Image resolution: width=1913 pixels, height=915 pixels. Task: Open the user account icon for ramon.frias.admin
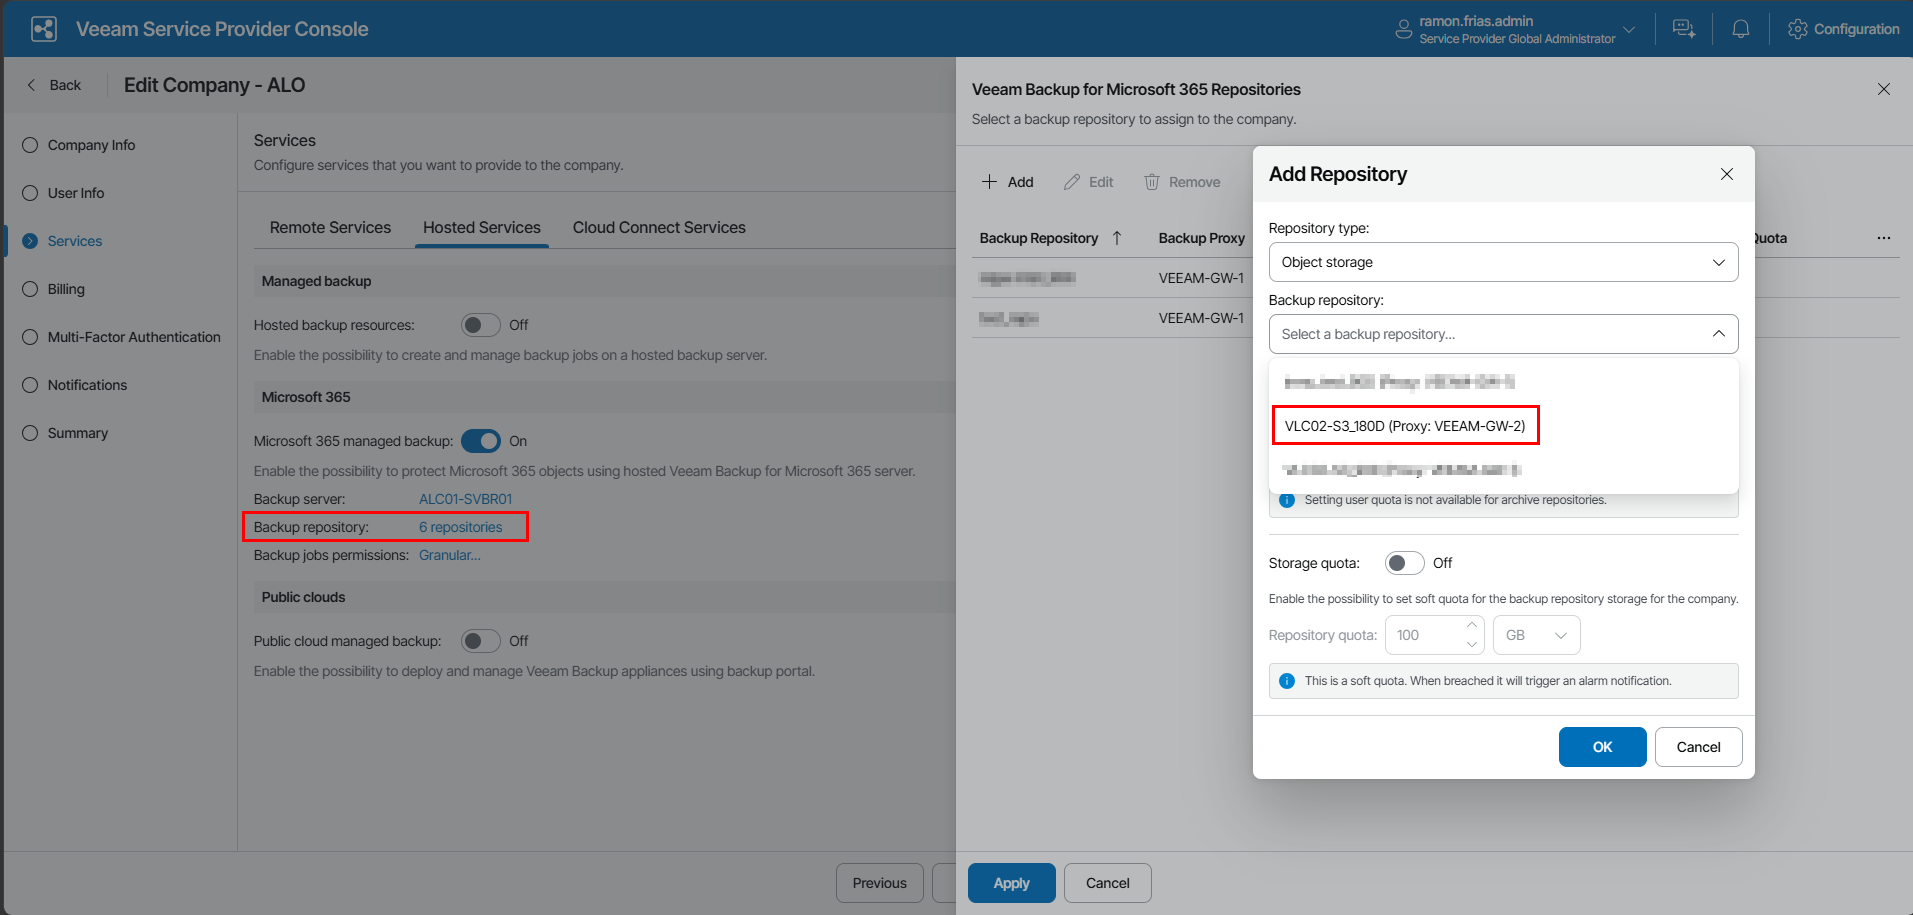pos(1403,30)
